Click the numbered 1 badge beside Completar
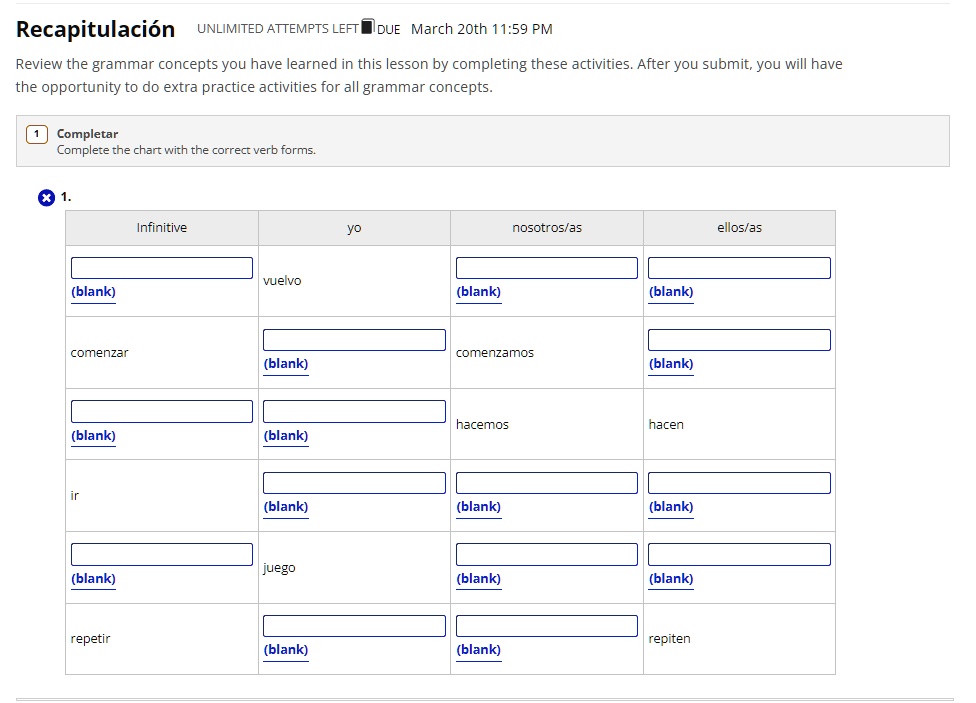The height and width of the screenshot is (703, 976). (37, 134)
